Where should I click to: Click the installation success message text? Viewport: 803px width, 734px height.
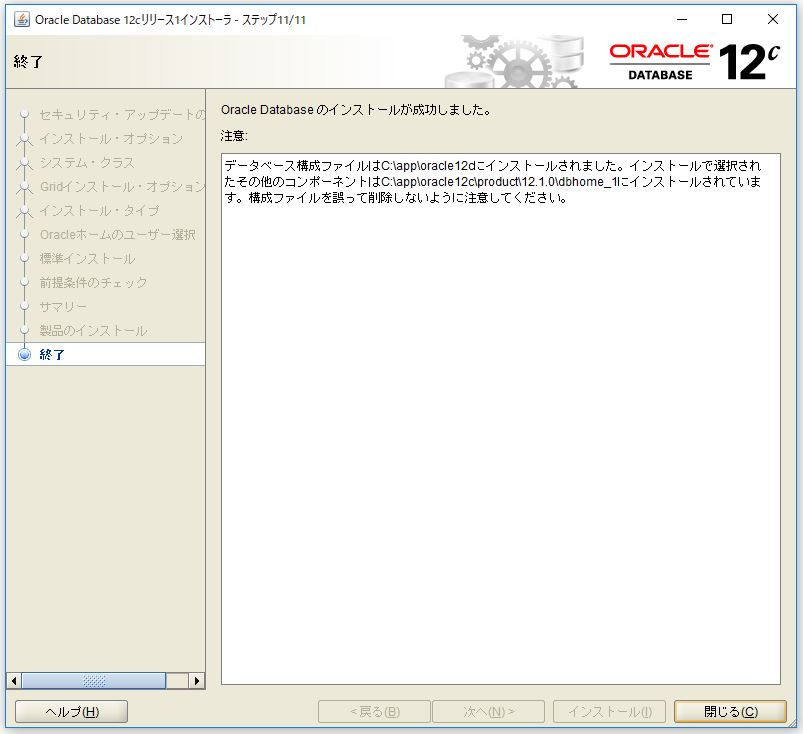[356, 110]
